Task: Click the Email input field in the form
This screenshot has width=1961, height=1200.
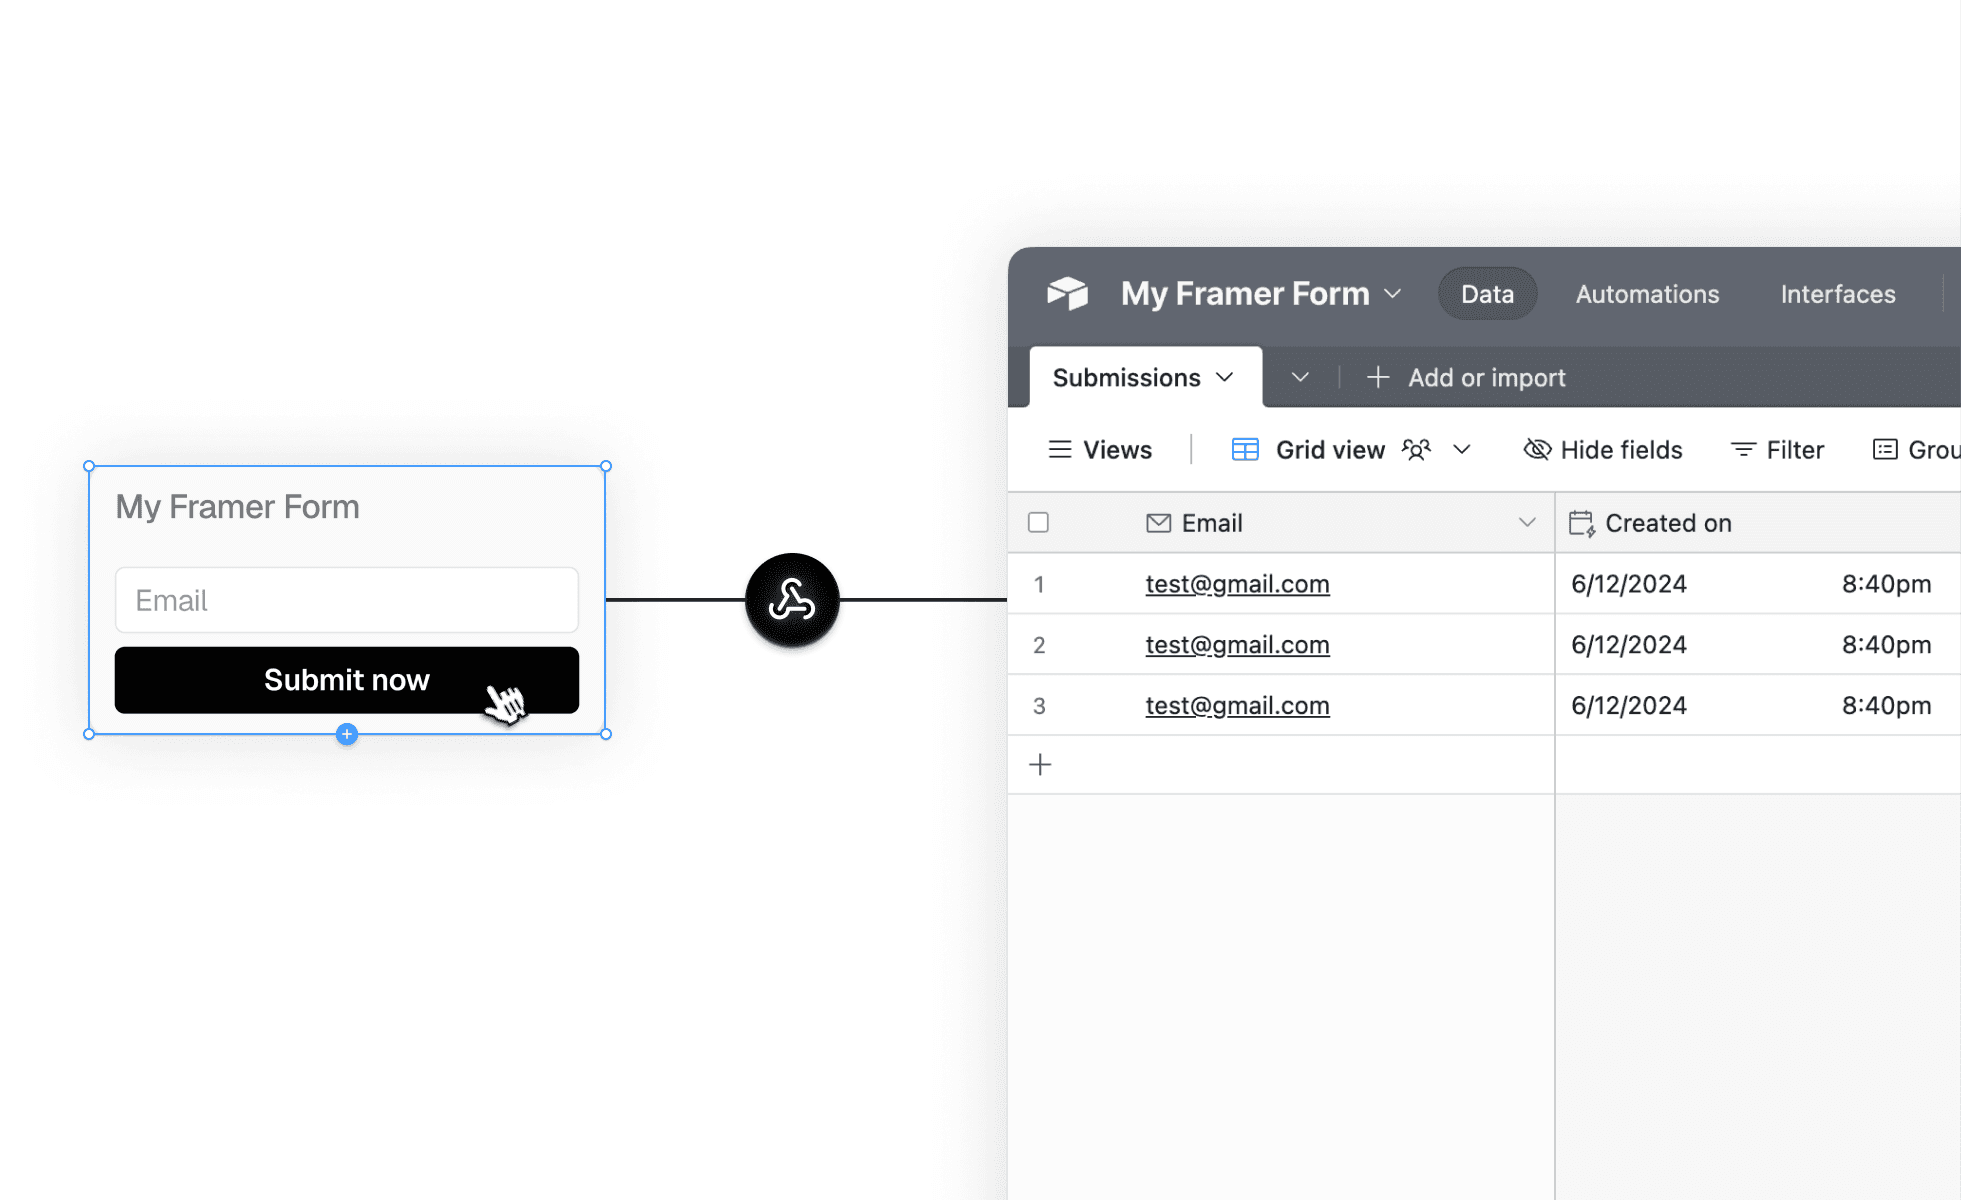Action: coord(347,600)
